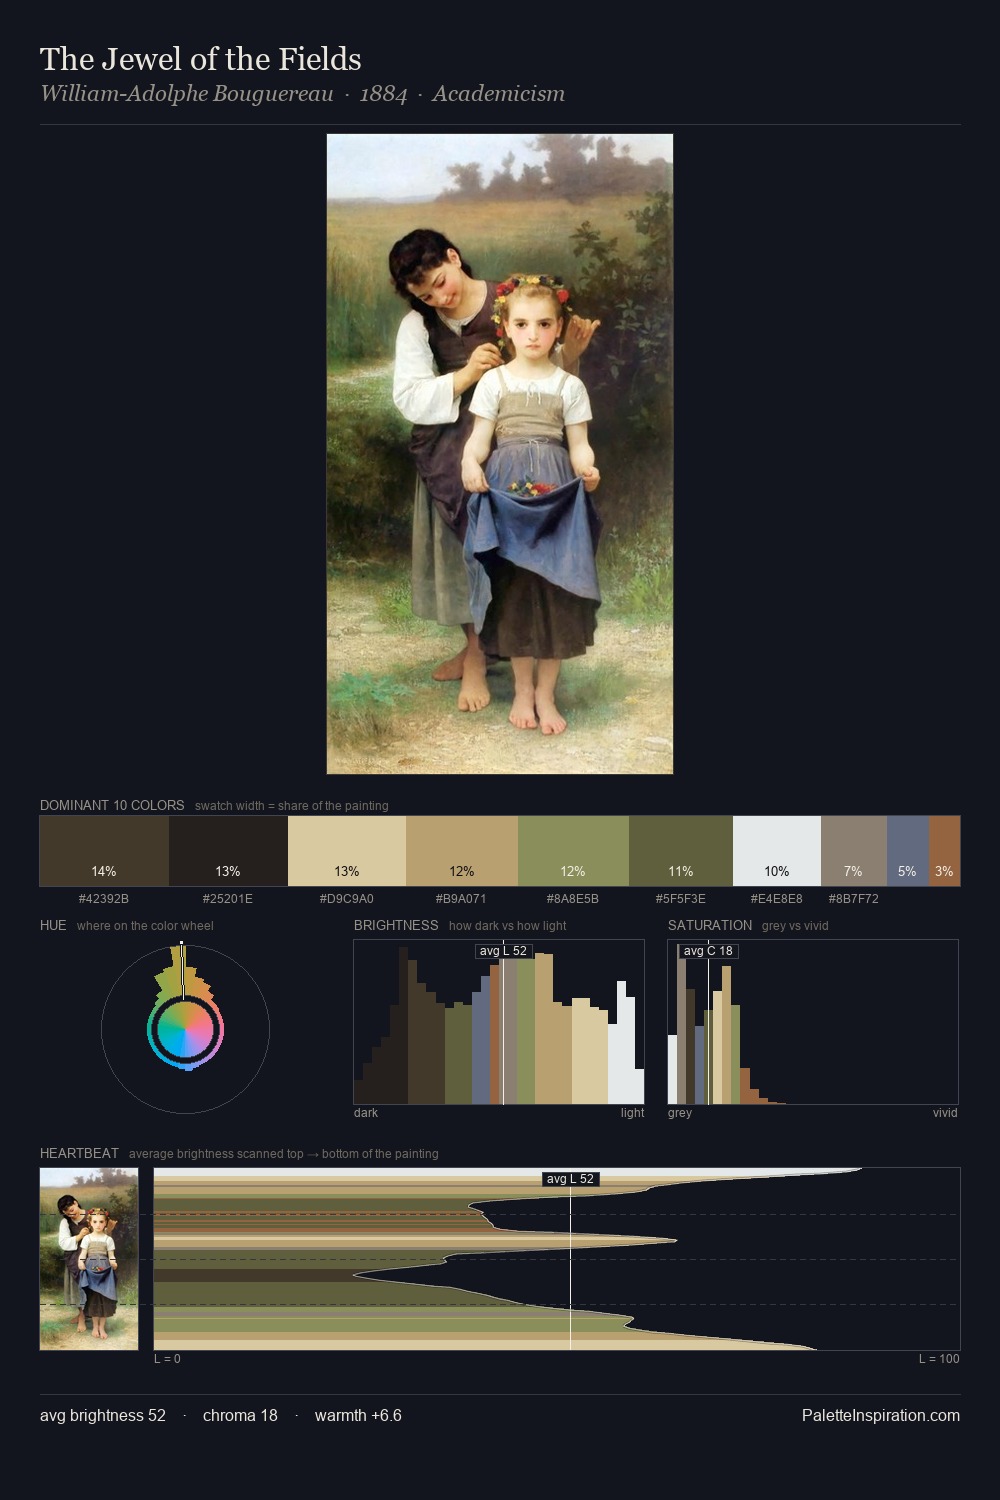Click the warmth +6.6 footer stat
Image resolution: width=1000 pixels, height=1500 pixels.
[358, 1415]
